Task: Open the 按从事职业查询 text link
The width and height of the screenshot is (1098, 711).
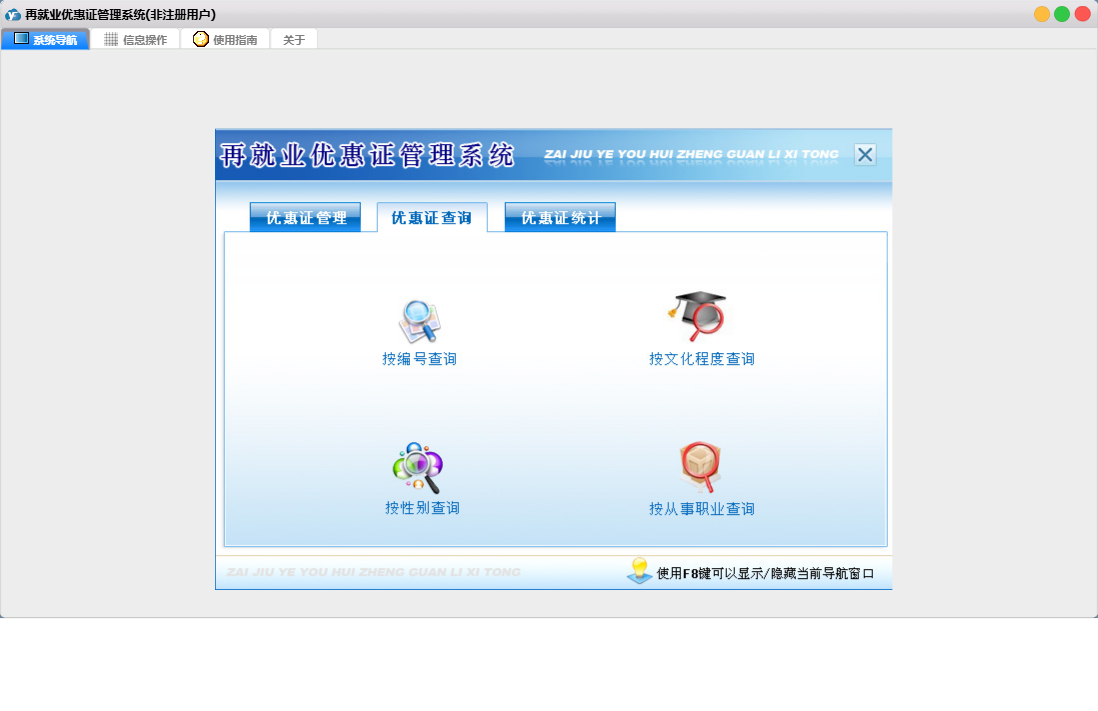Action: point(702,509)
